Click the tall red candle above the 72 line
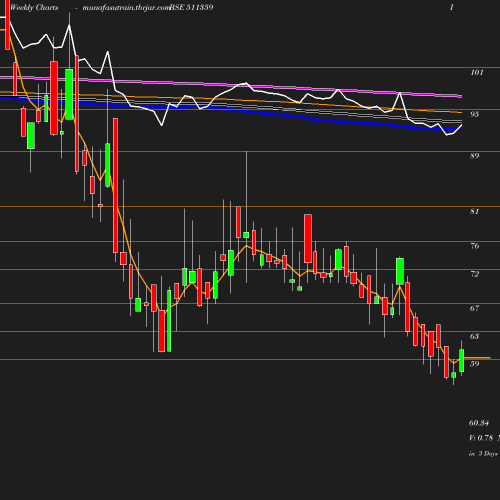Viewport: 500px width, 500px height. click(308, 239)
